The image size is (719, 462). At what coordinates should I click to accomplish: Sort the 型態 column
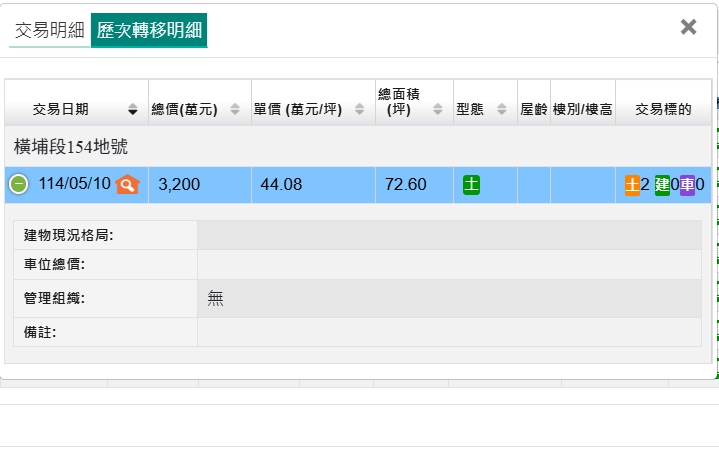click(x=501, y=109)
